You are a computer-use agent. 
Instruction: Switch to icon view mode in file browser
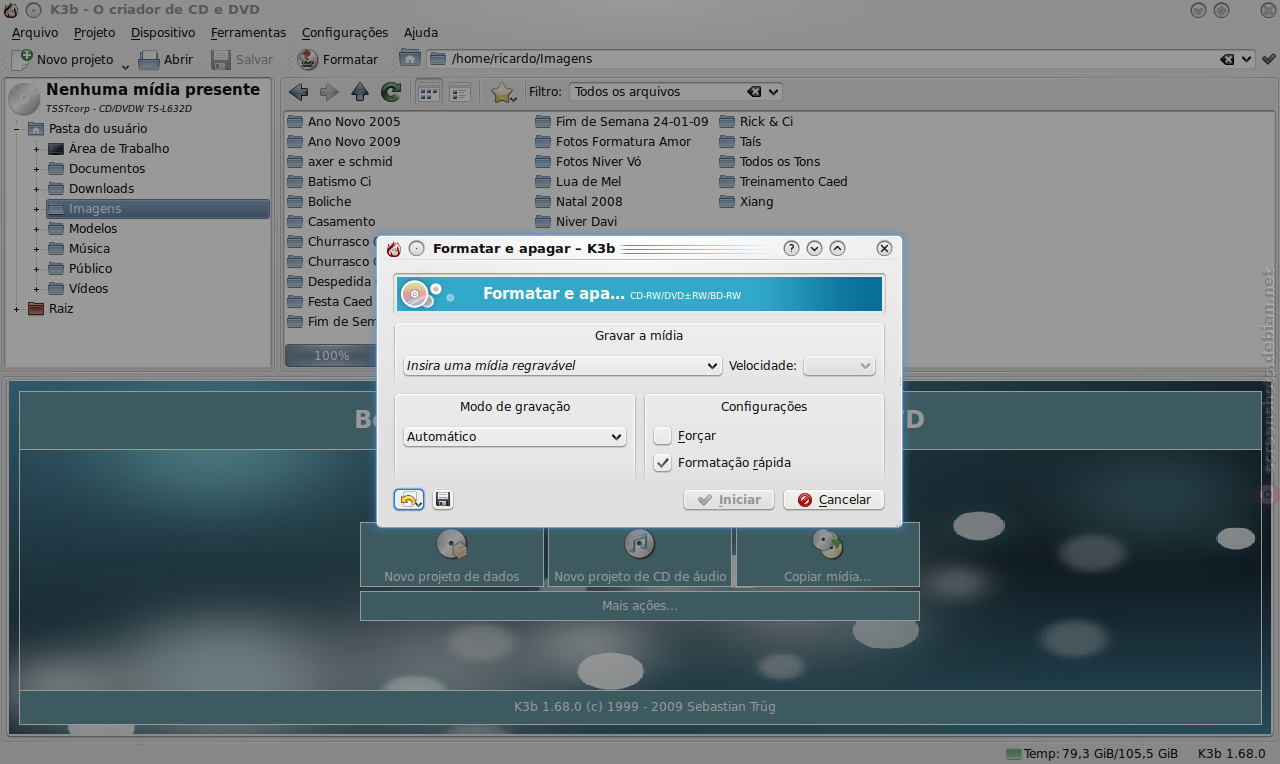click(x=429, y=92)
